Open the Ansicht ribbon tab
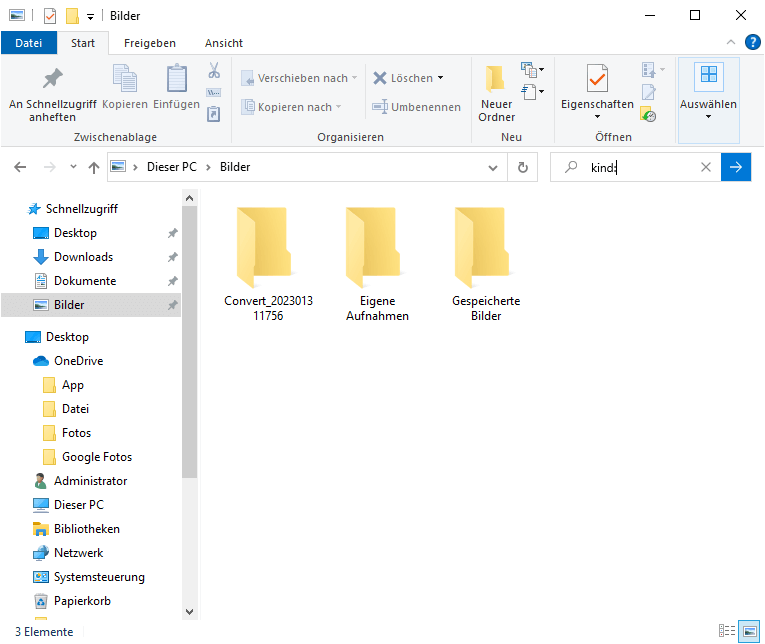Viewport: 765px width, 644px height. 224,43
